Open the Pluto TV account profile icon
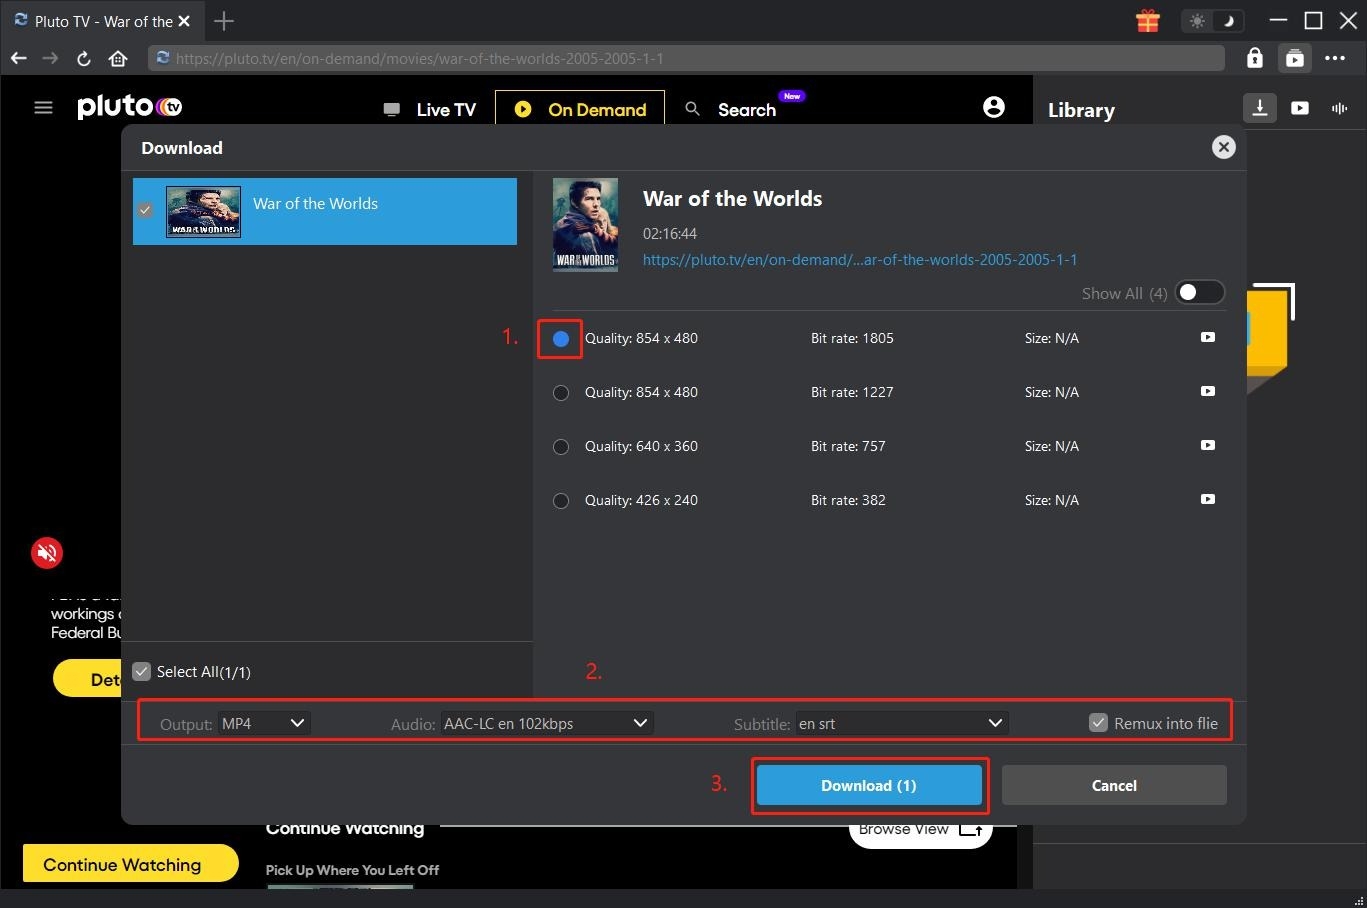The image size is (1367, 908). [993, 106]
